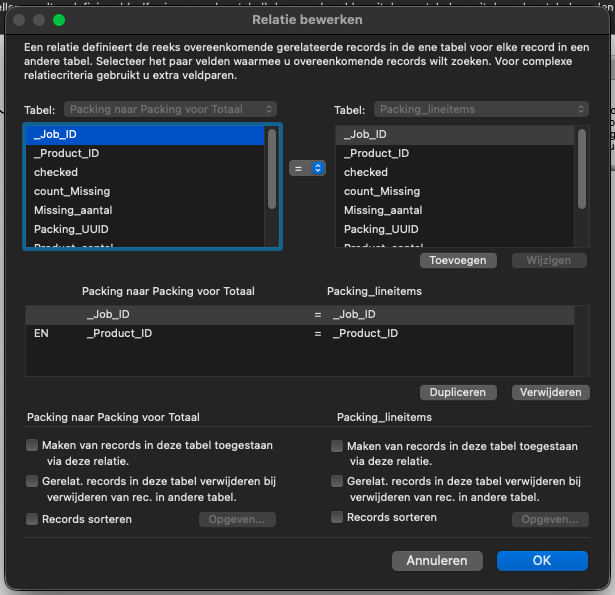Select the _Job_ID = _Job_ID criteria row
615x595 pixels.
pyautogui.click(x=300, y=314)
